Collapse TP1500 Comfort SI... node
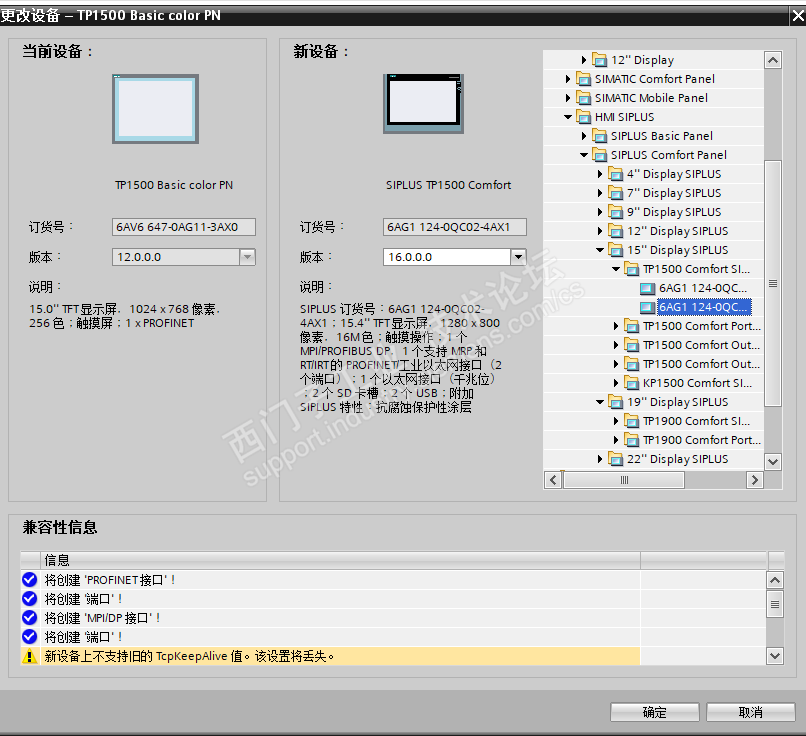The image size is (806, 736). click(x=616, y=269)
